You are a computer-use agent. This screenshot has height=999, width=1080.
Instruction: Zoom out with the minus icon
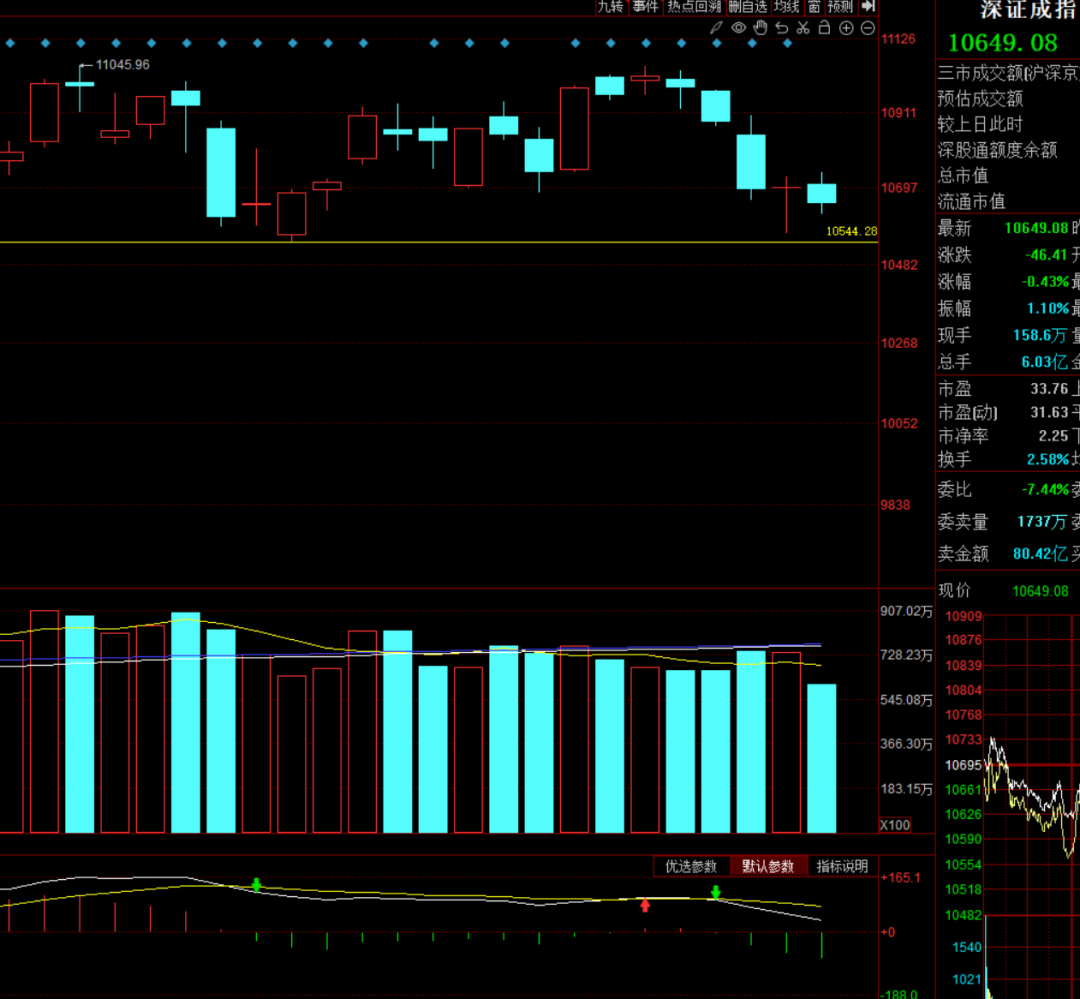(x=868, y=28)
